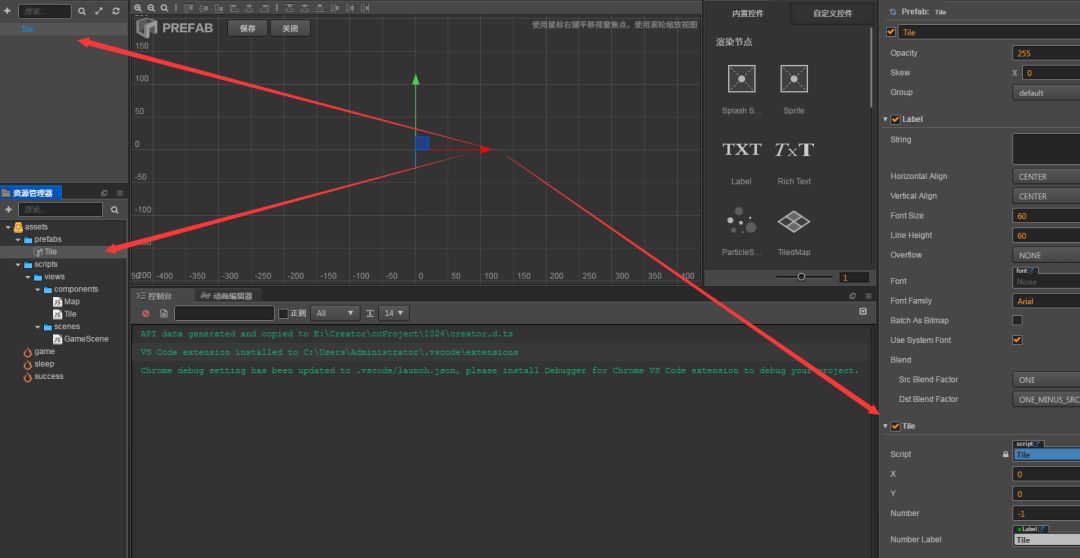Collapse the prefabs folder

click(x=19, y=239)
